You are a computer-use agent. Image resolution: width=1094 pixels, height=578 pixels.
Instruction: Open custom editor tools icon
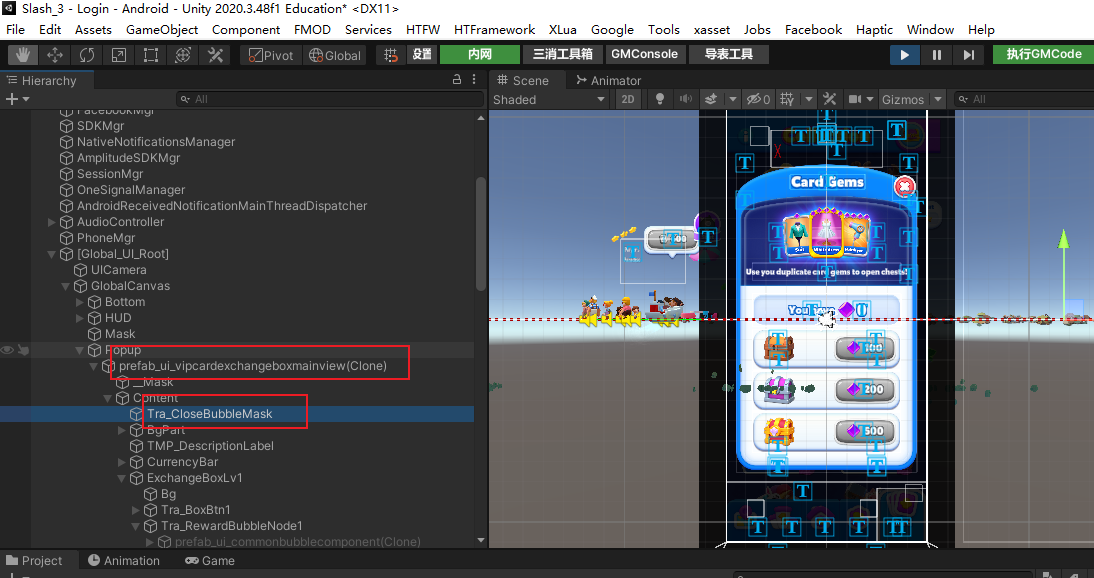(x=215, y=54)
